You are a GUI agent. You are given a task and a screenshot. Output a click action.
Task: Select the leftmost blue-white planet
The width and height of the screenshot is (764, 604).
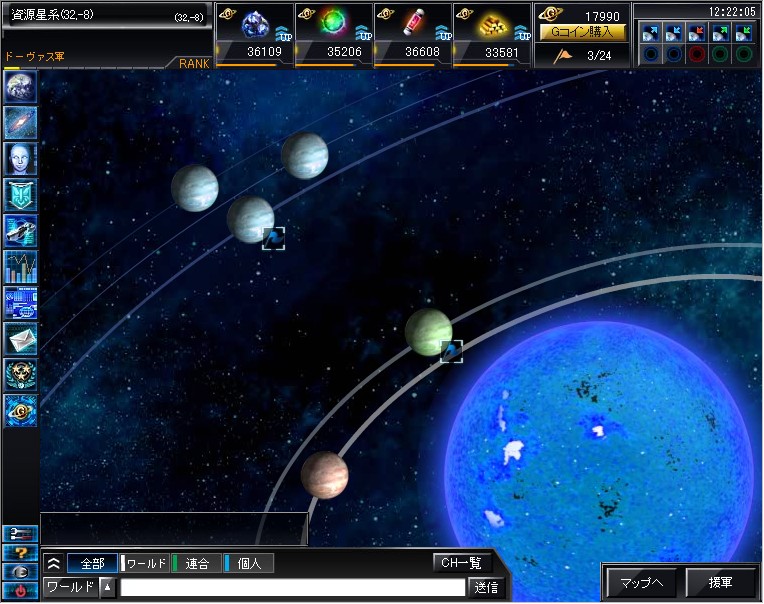[195, 188]
